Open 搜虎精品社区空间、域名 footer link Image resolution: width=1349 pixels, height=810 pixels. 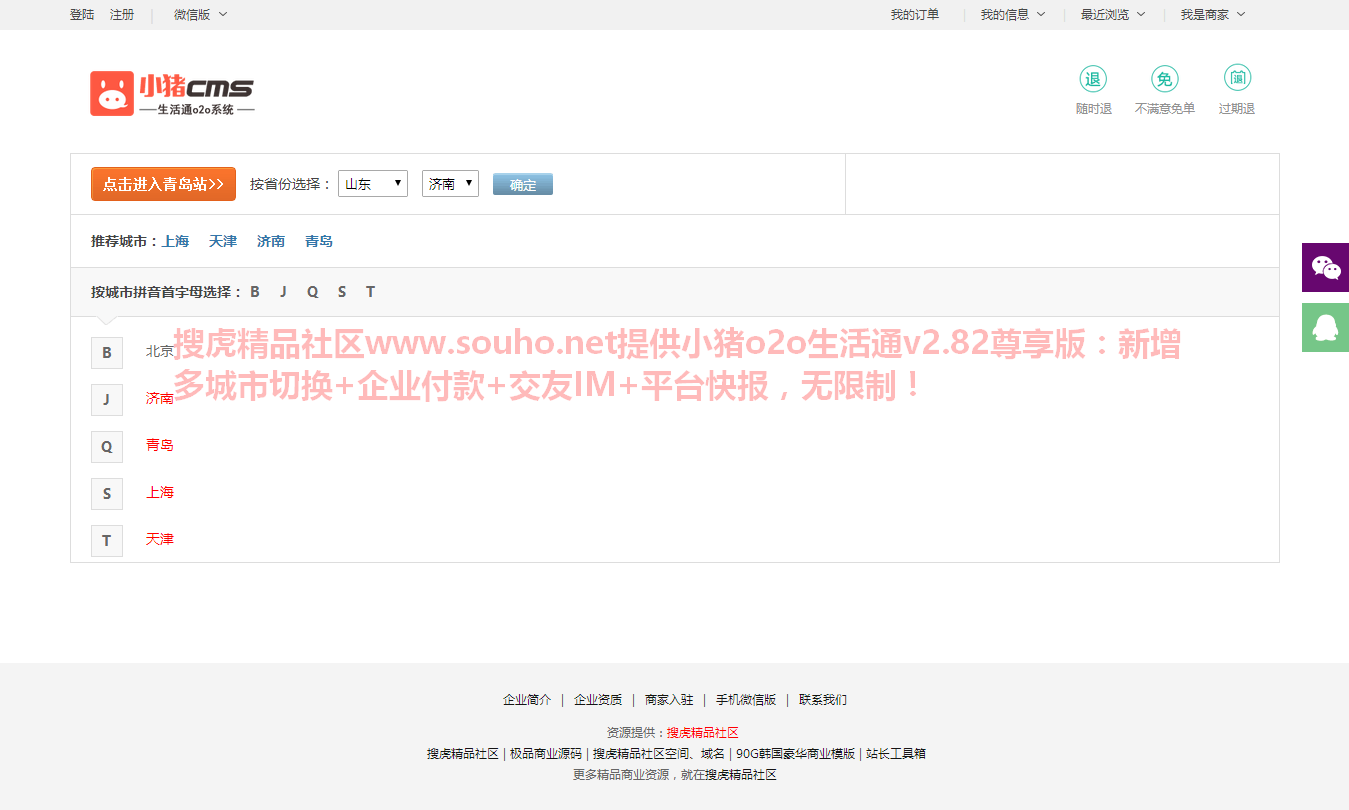659,754
